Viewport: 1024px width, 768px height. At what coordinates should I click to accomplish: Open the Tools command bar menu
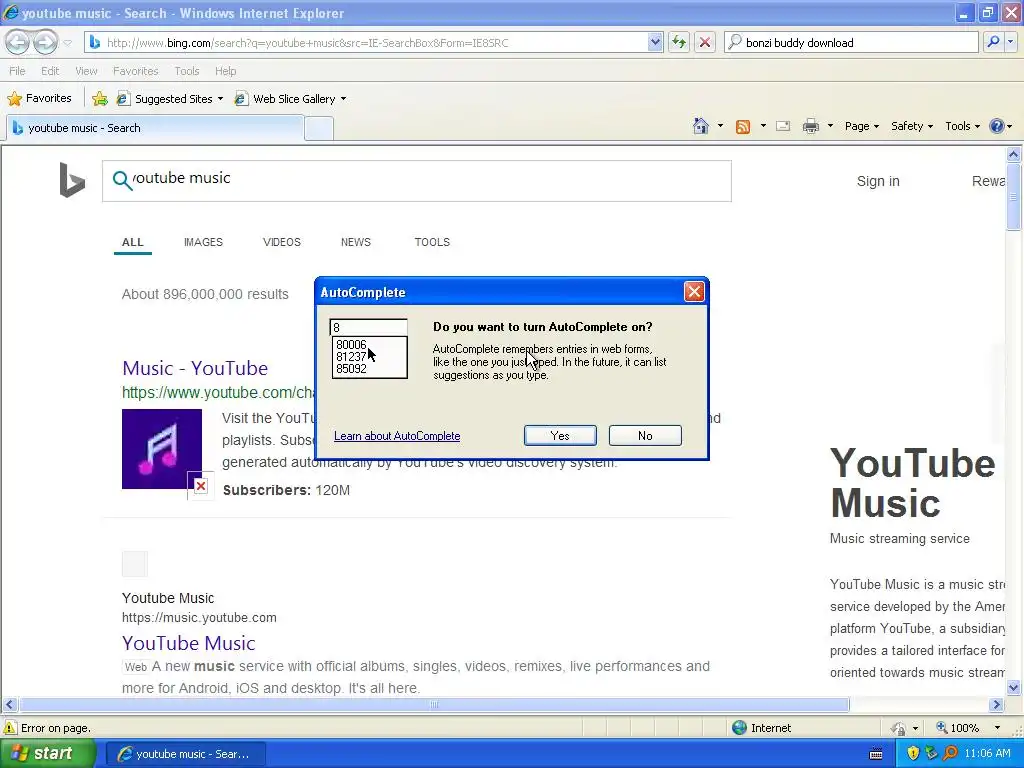[962, 126]
